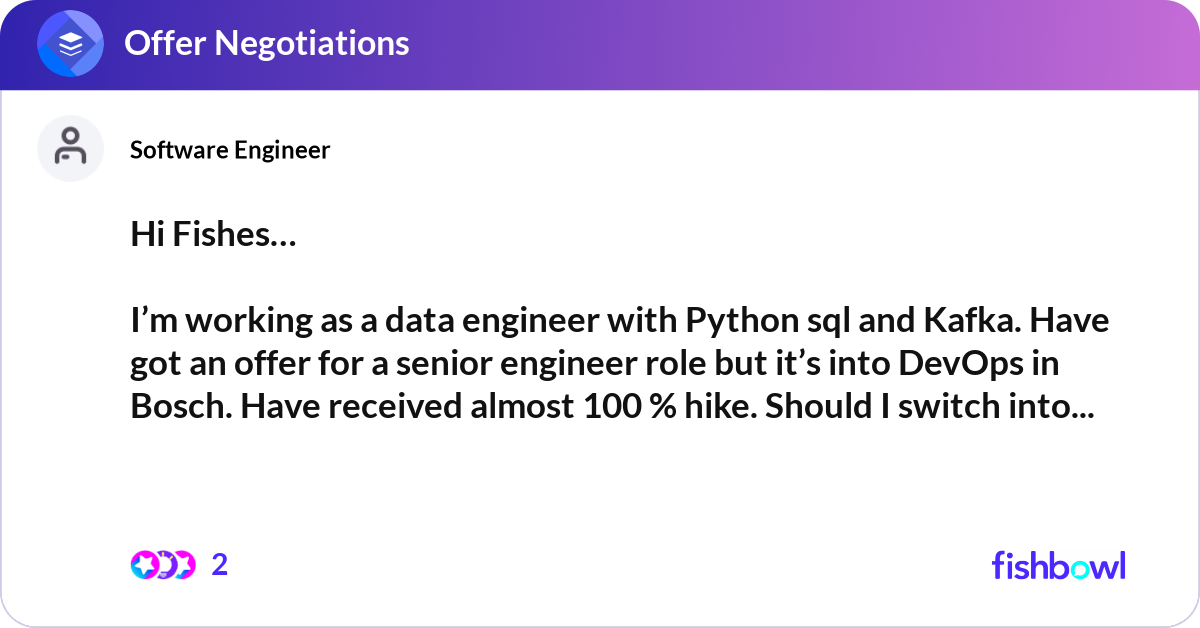Click the empty purple gradient header bar
Viewport: 1200px width, 628px height.
[x=800, y=44]
